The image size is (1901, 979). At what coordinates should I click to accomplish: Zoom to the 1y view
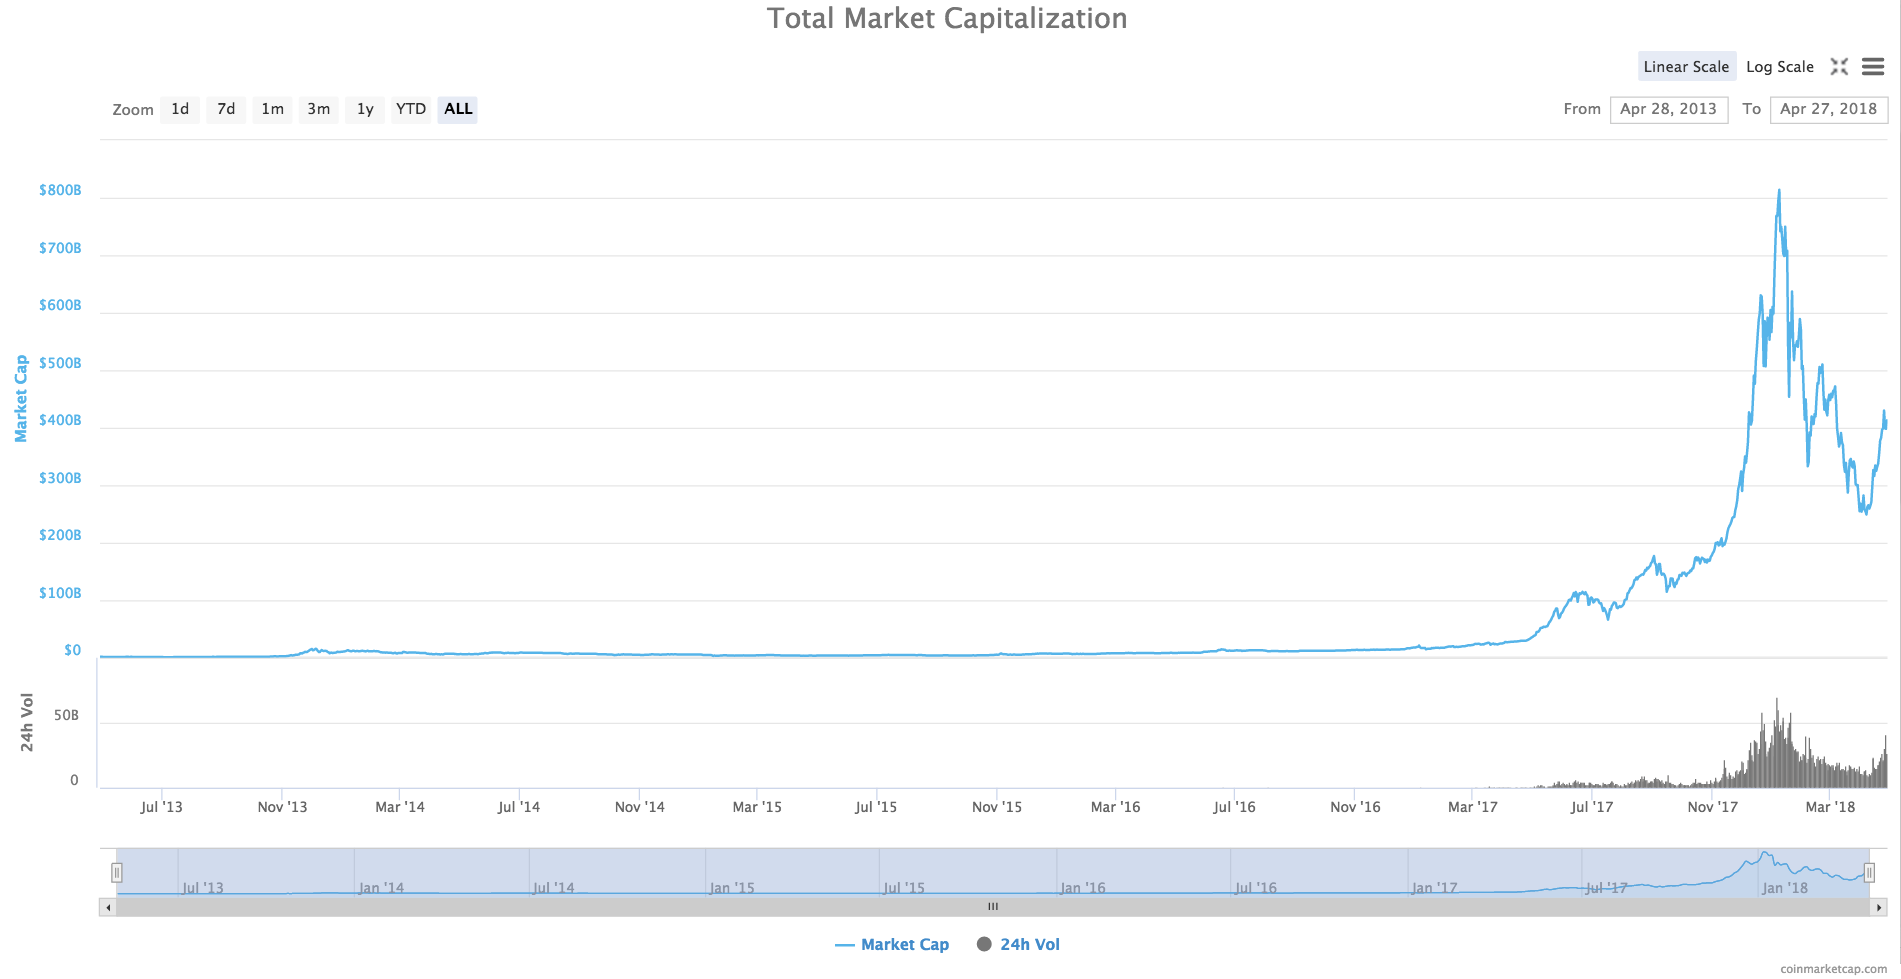click(x=364, y=109)
